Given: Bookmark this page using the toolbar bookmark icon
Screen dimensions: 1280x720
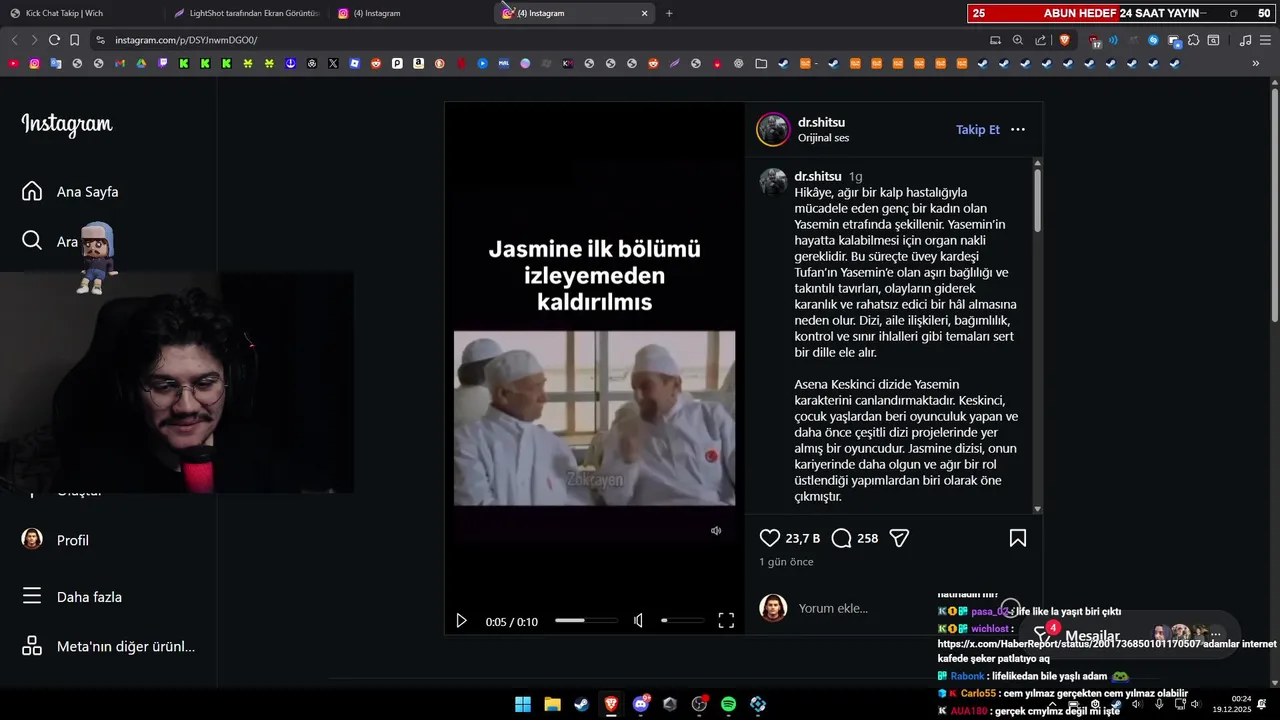Looking at the screenshot, I should [x=75, y=40].
